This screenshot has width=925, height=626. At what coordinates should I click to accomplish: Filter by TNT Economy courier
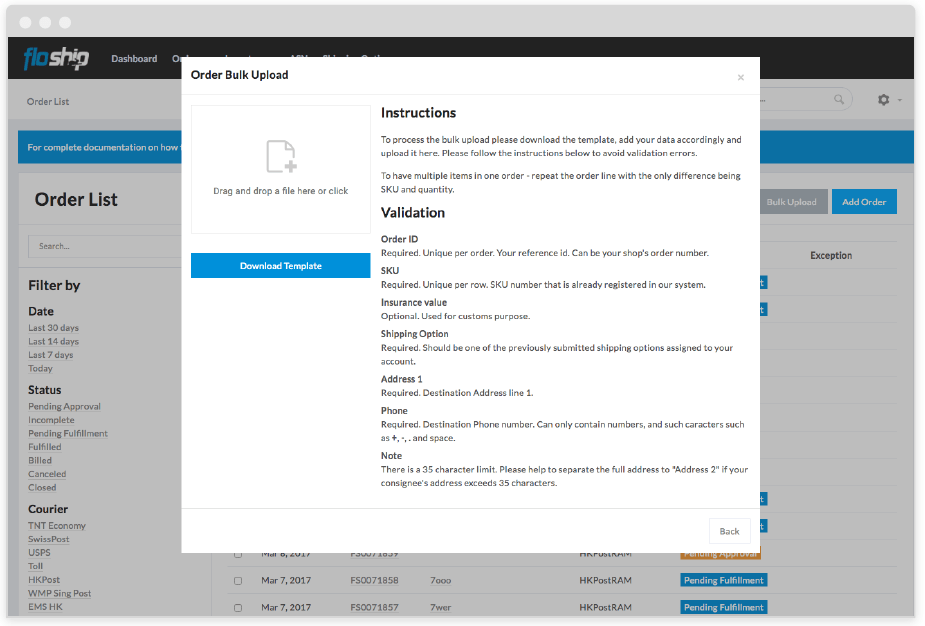point(57,526)
